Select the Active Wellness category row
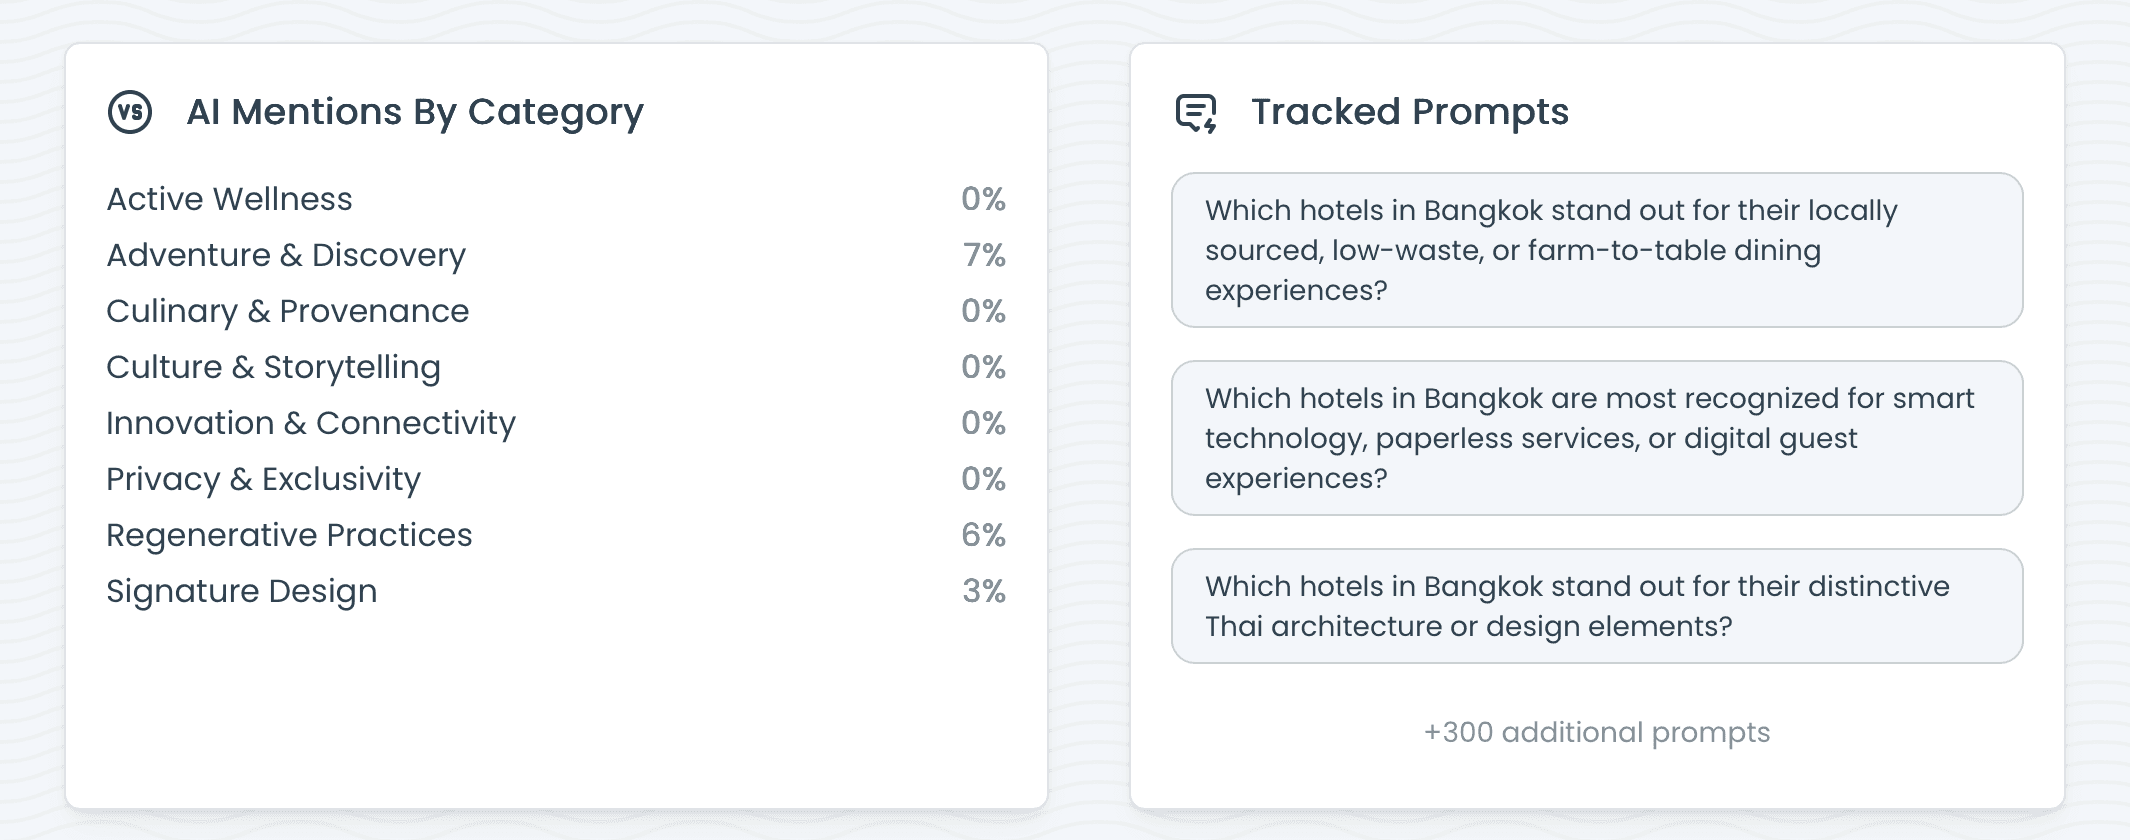Image resolution: width=2130 pixels, height=840 pixels. click(230, 199)
